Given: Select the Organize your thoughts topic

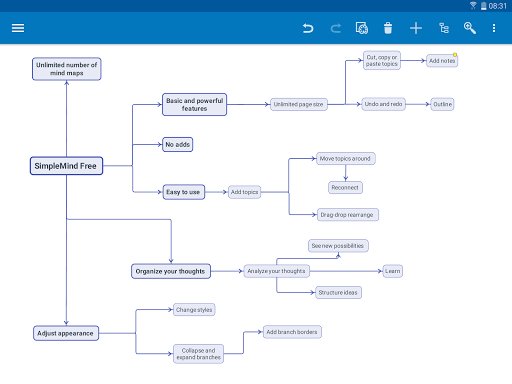Looking at the screenshot, I should (171, 271).
